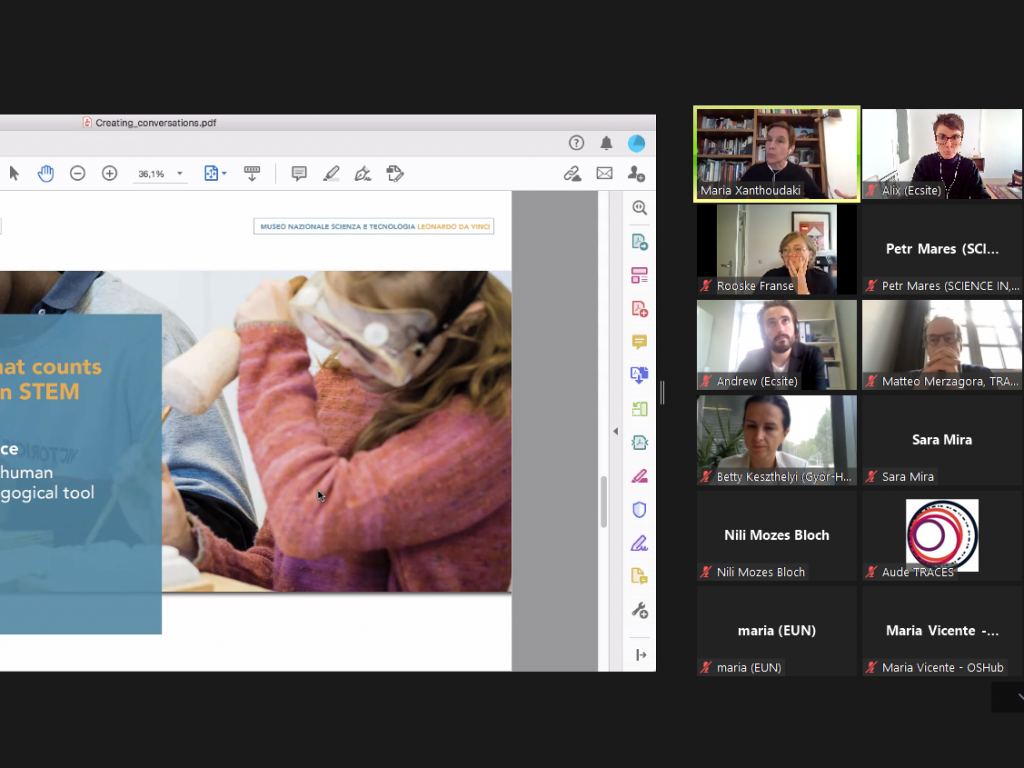Click the zoom in plus button
This screenshot has width=1024, height=768.
coord(110,173)
